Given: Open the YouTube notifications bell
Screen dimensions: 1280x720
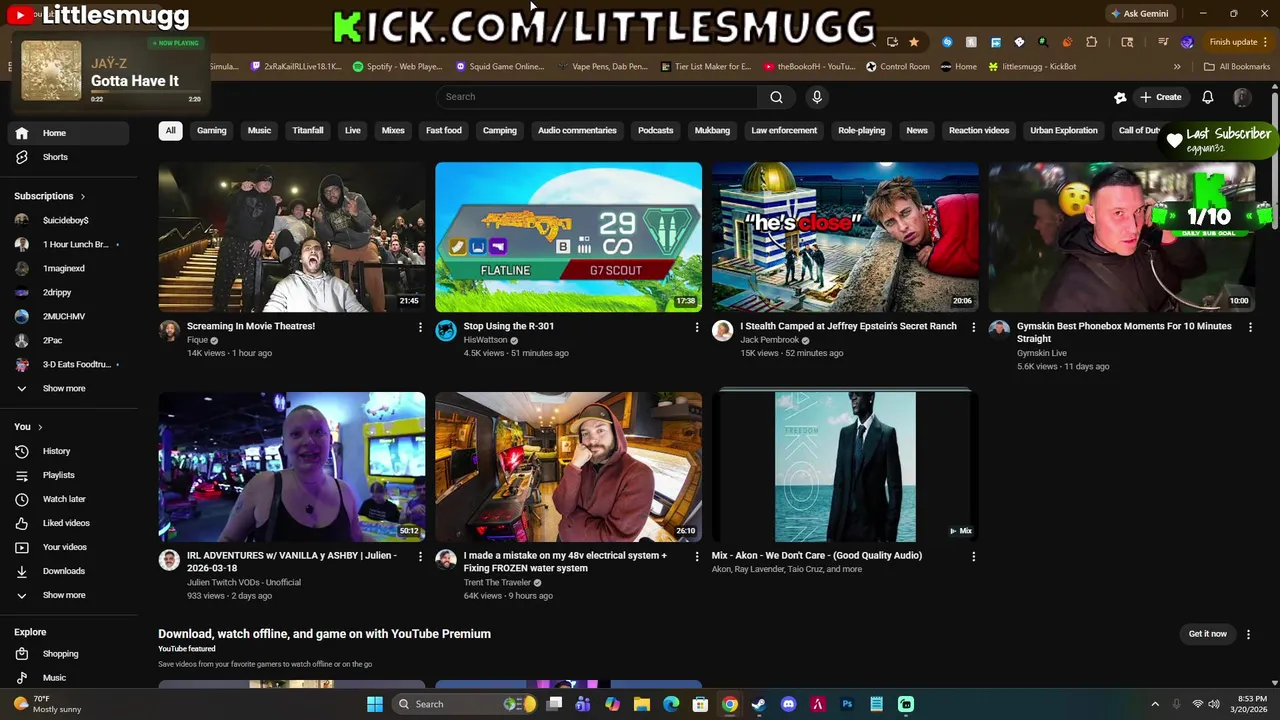Looking at the screenshot, I should (1208, 97).
